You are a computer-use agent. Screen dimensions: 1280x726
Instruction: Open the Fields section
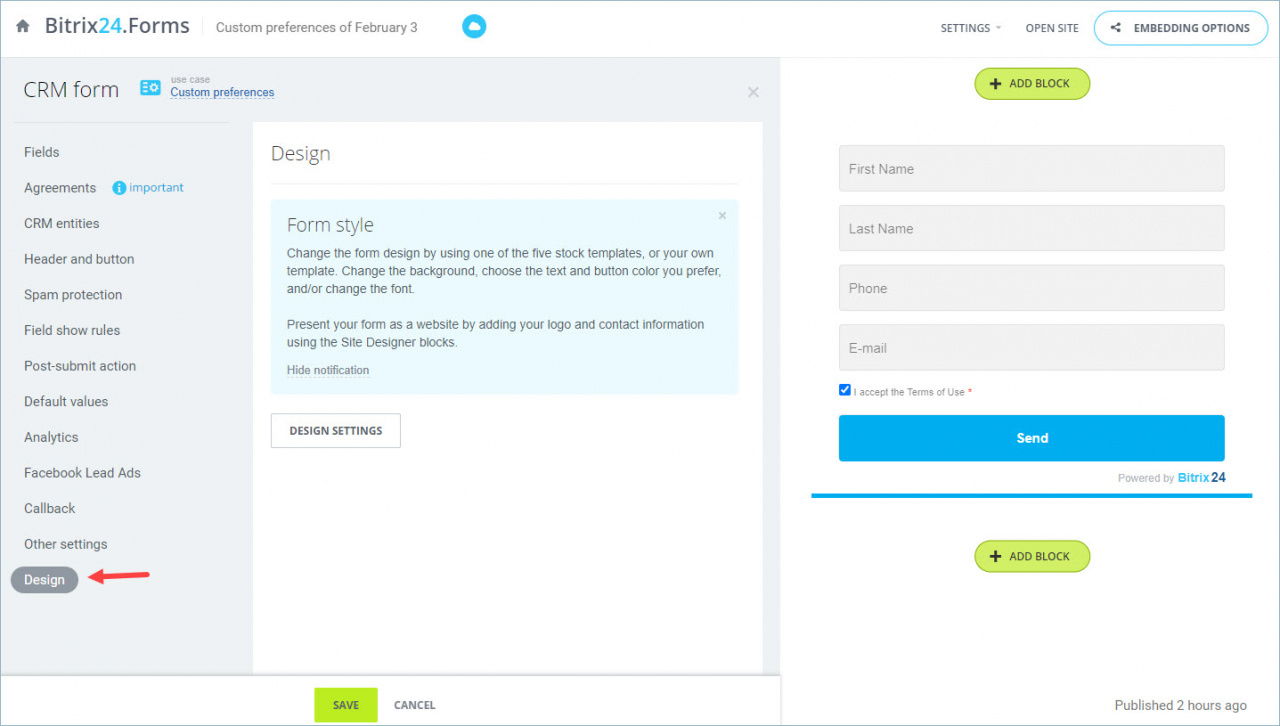coord(42,152)
